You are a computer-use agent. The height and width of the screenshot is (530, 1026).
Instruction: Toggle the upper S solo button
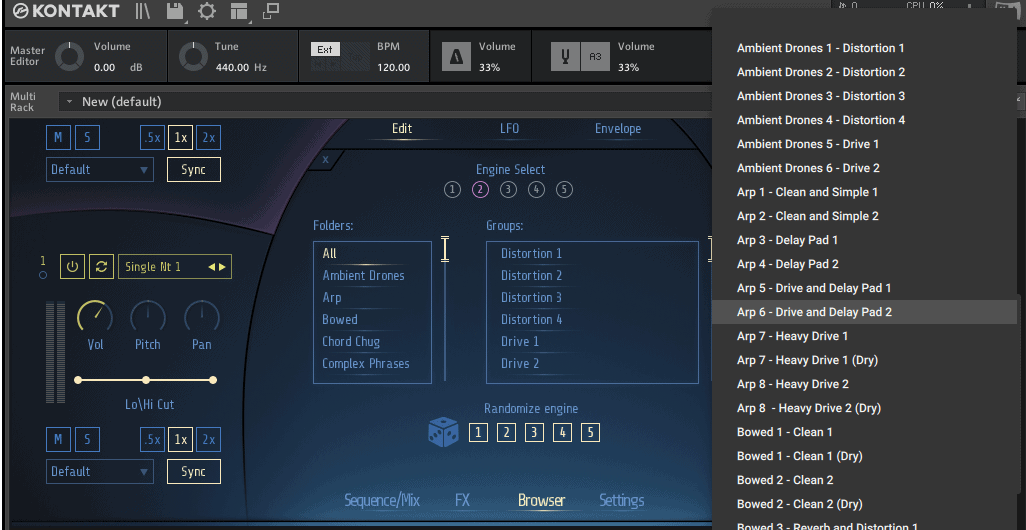click(87, 138)
